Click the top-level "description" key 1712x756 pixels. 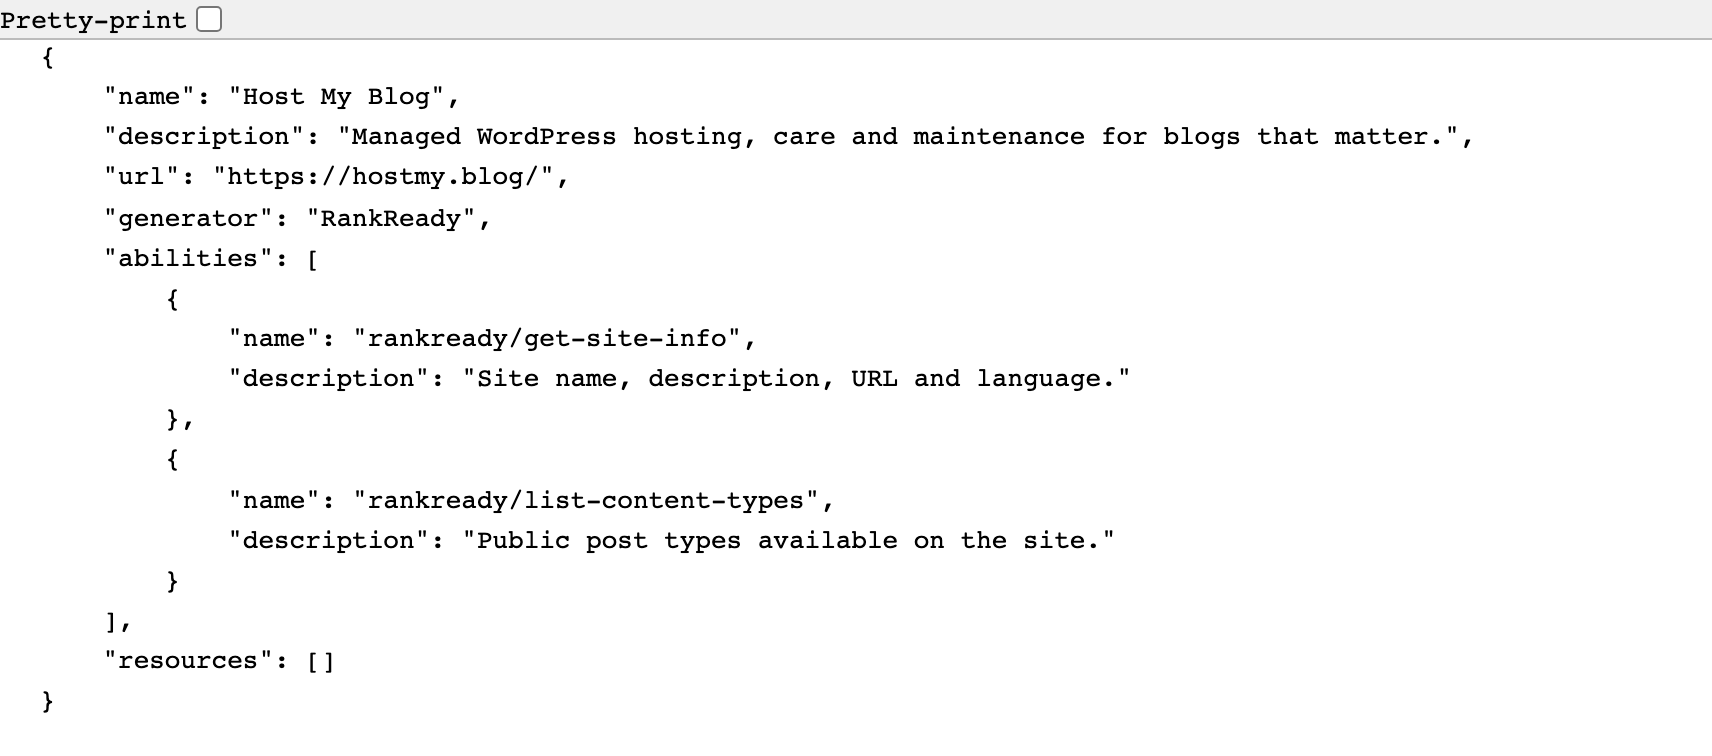[204, 137]
